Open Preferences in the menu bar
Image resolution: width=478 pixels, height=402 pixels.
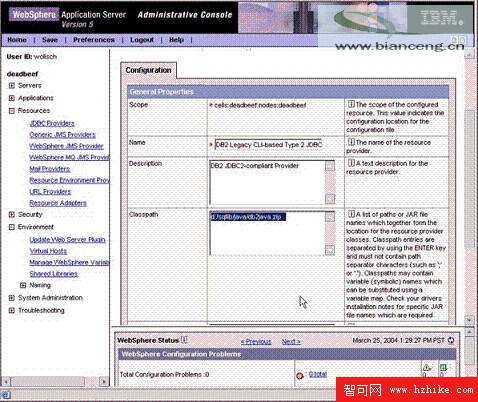point(94,40)
